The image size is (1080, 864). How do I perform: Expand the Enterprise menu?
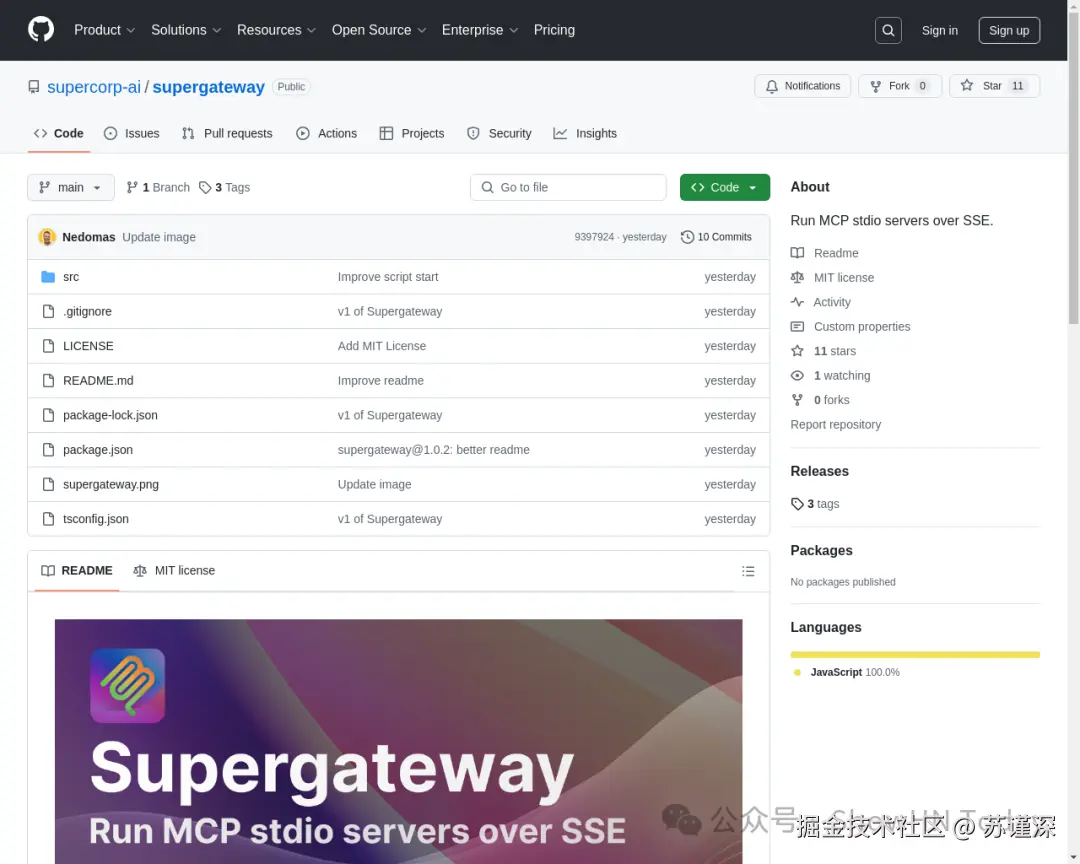479,30
